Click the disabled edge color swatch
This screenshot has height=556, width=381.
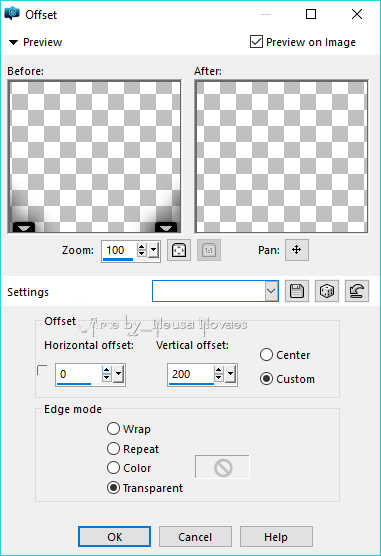pyautogui.click(x=222, y=467)
